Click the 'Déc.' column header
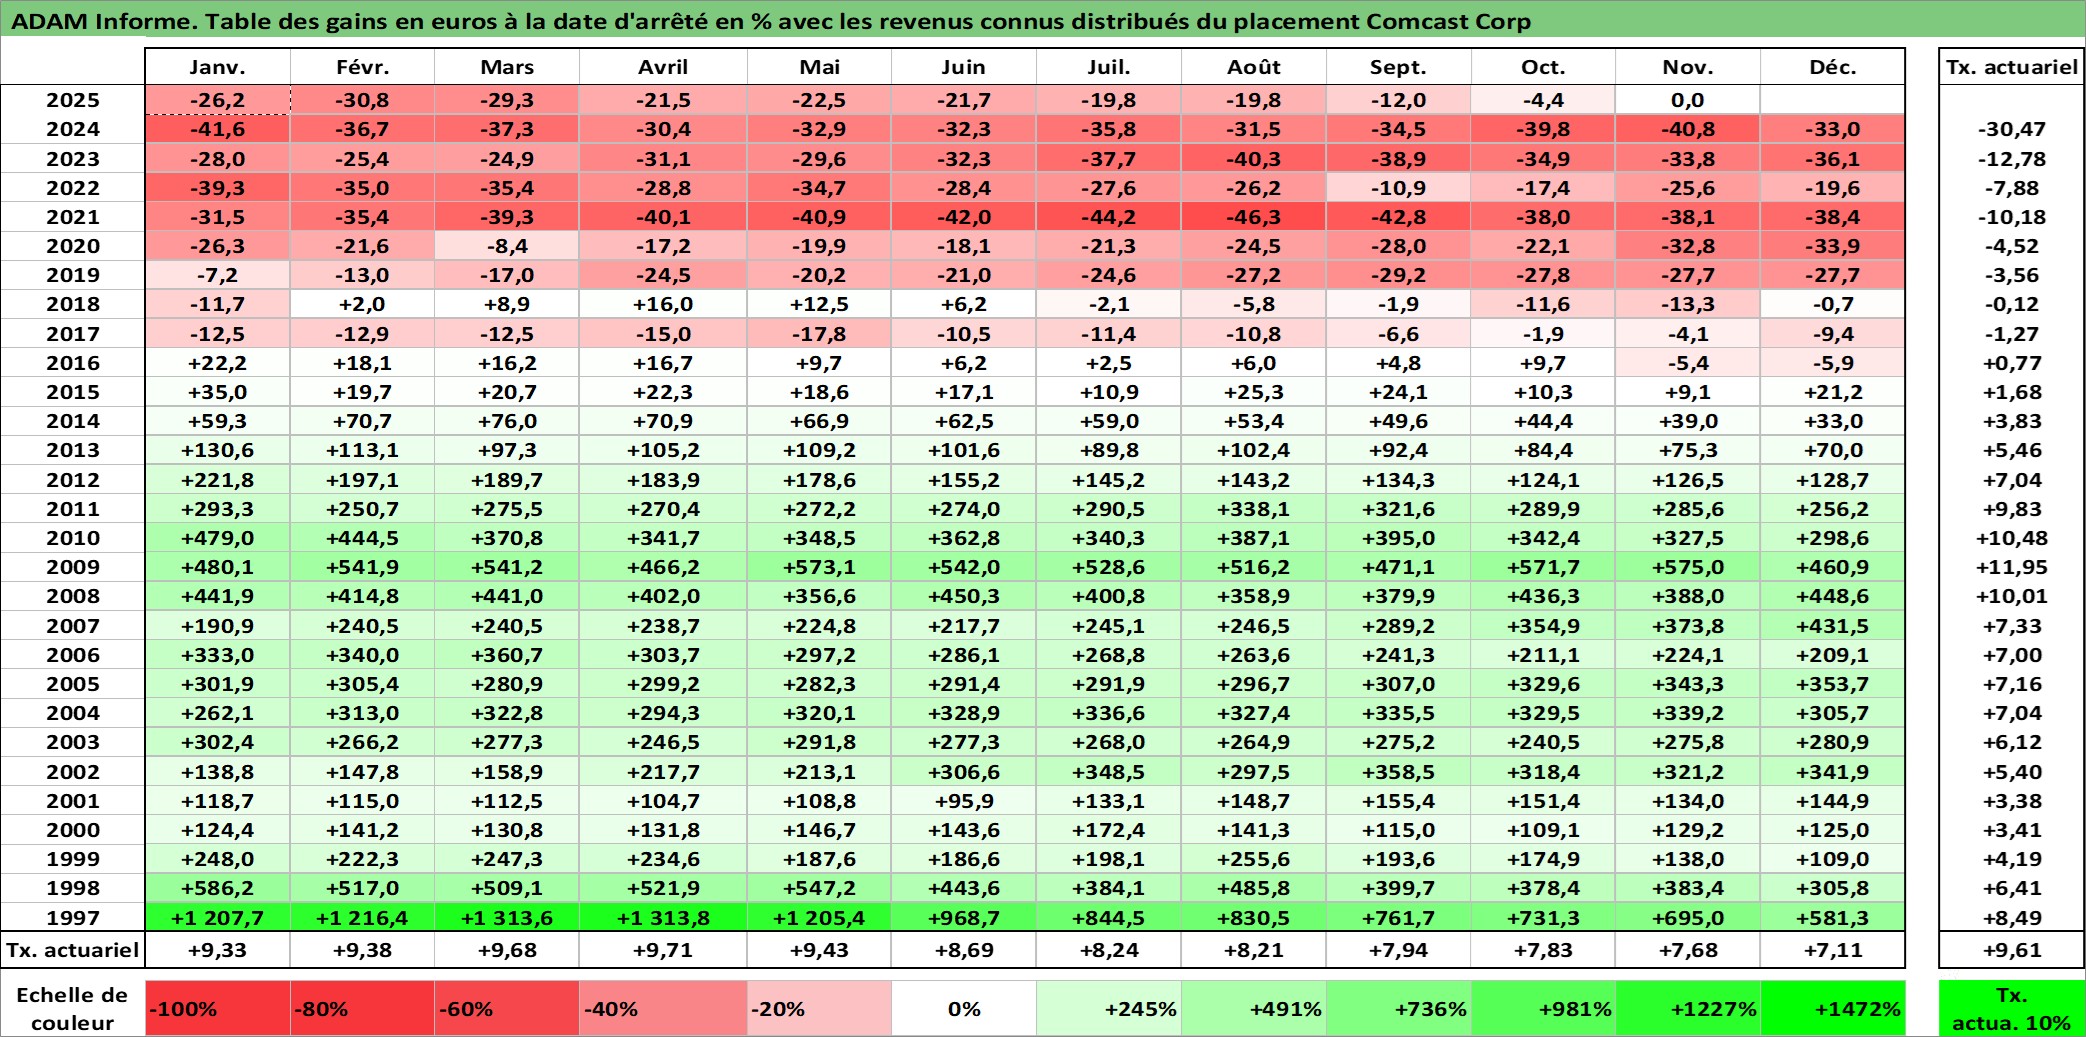 click(x=1833, y=67)
